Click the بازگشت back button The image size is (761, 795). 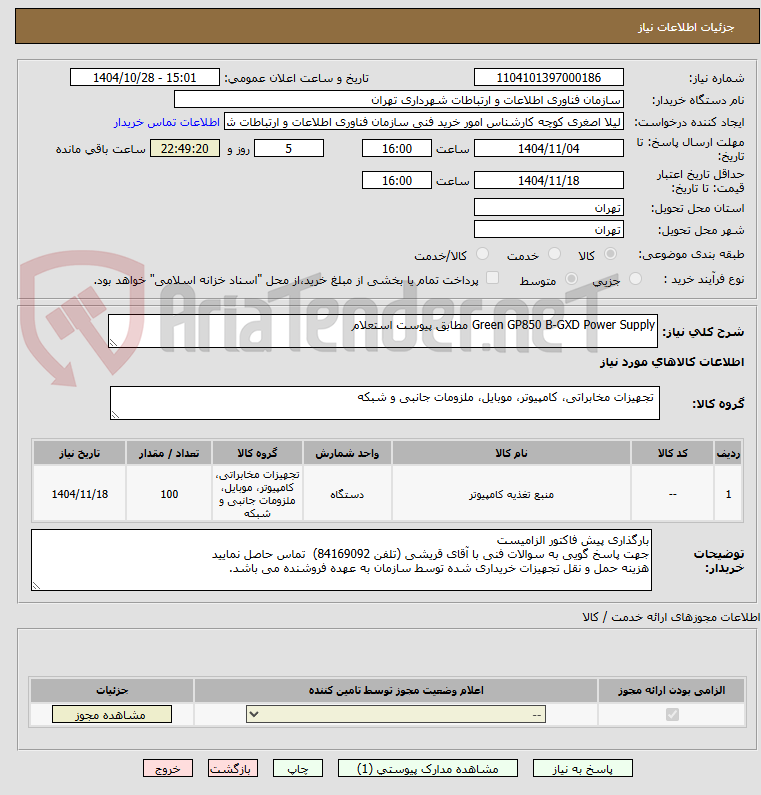click(x=233, y=769)
